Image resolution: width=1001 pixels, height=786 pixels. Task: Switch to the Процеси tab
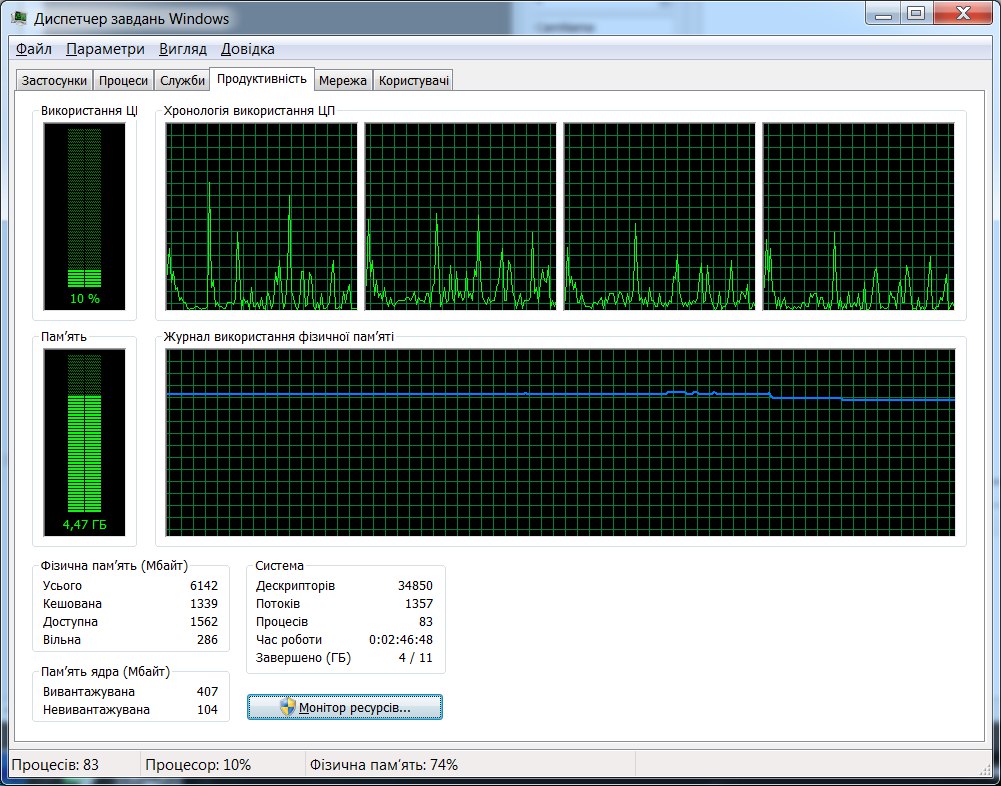click(123, 80)
